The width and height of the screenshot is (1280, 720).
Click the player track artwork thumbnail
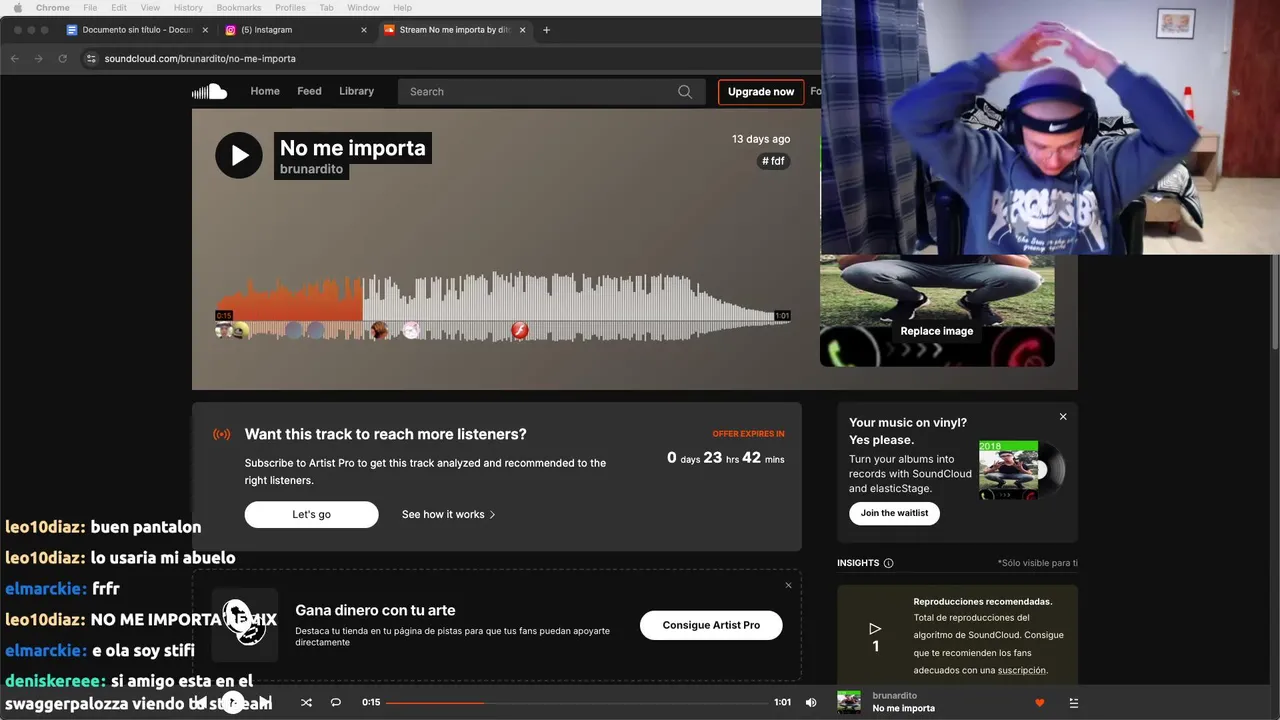849,702
